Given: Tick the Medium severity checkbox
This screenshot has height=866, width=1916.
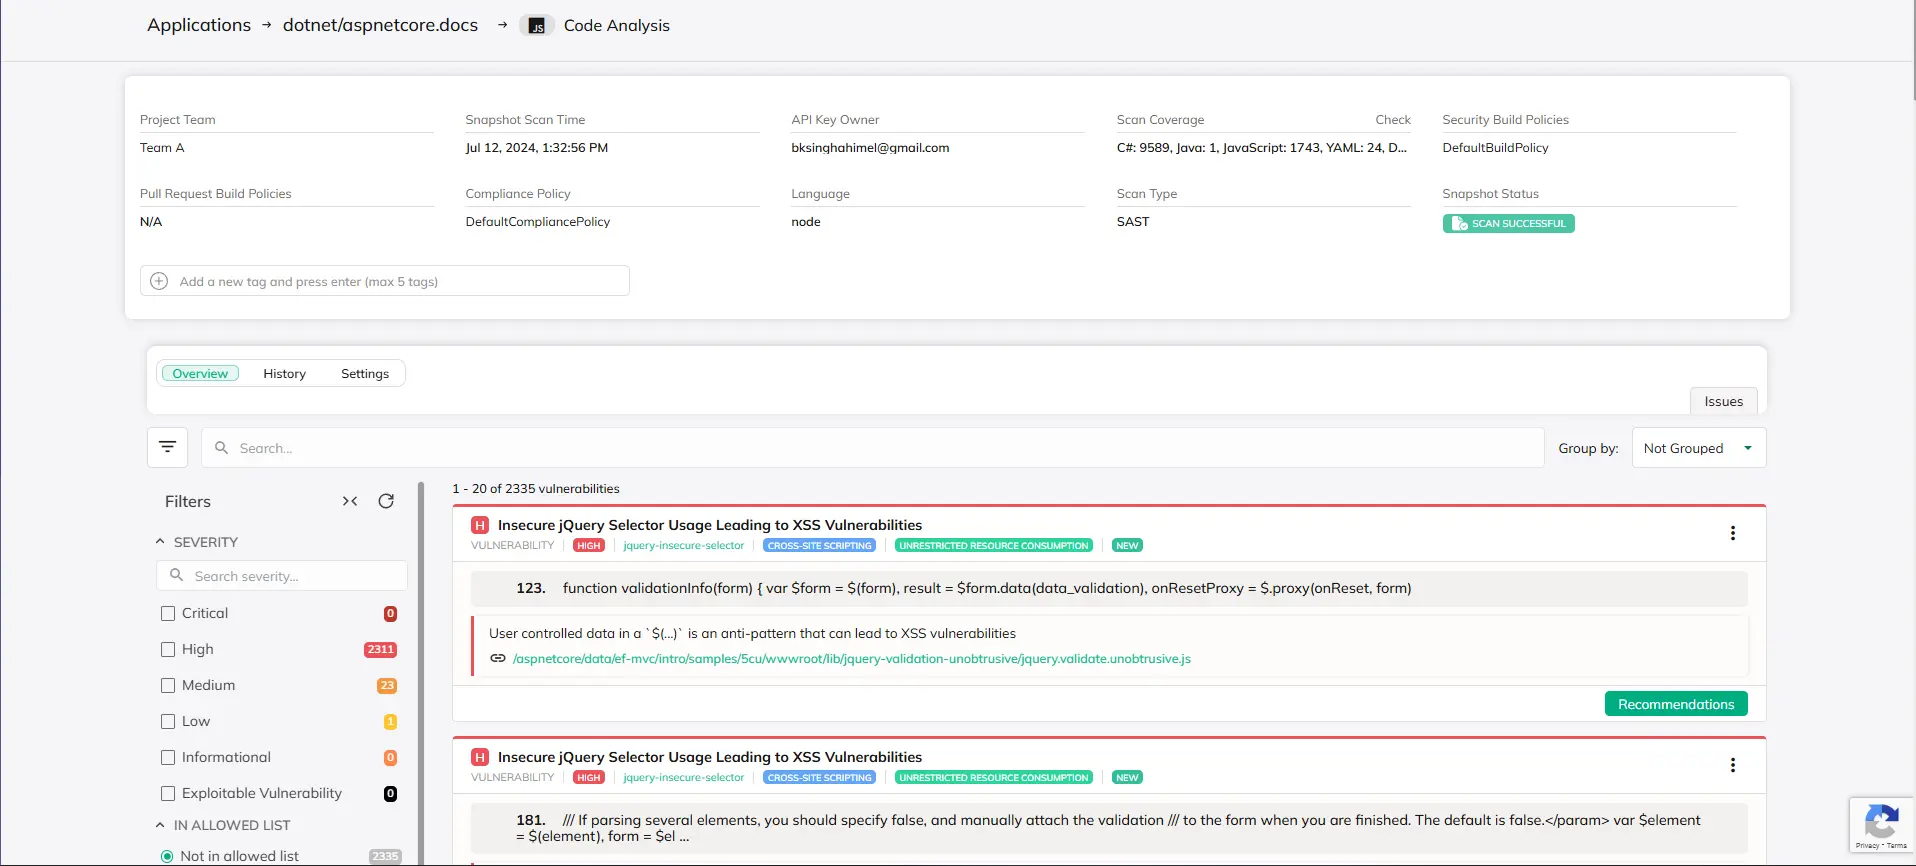Looking at the screenshot, I should 168,685.
